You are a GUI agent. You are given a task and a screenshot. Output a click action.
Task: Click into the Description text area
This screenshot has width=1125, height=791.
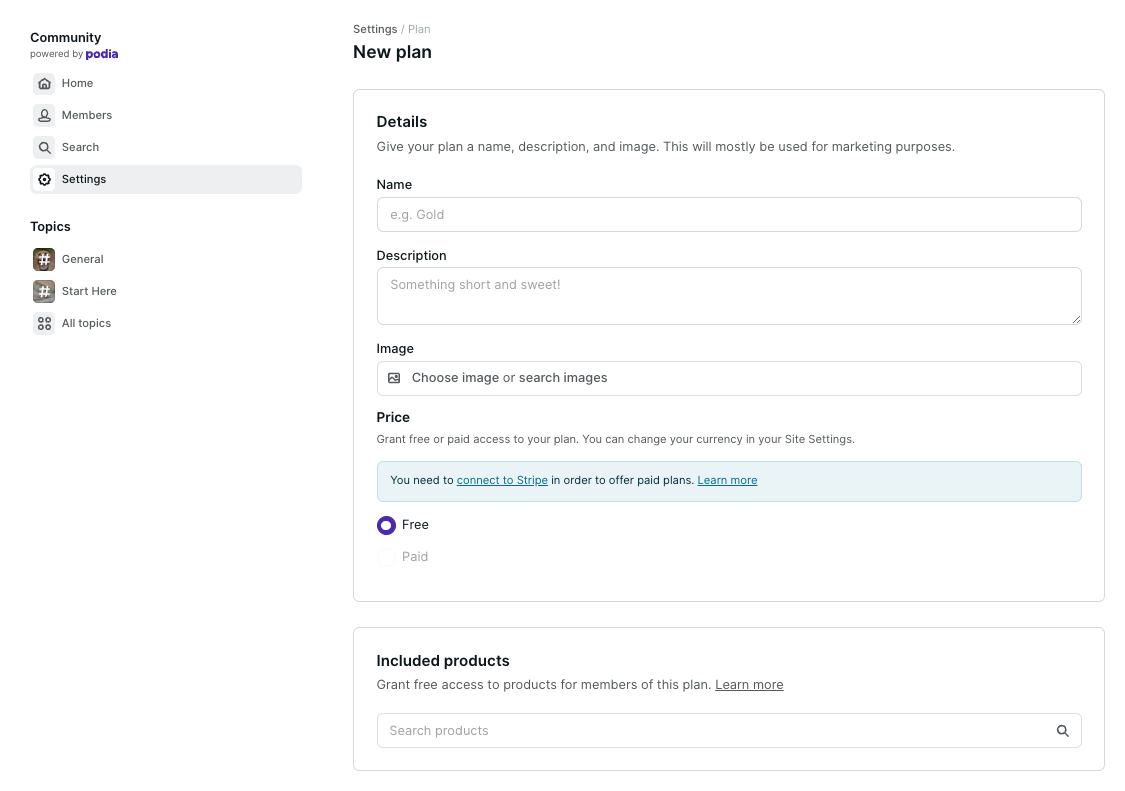728,295
